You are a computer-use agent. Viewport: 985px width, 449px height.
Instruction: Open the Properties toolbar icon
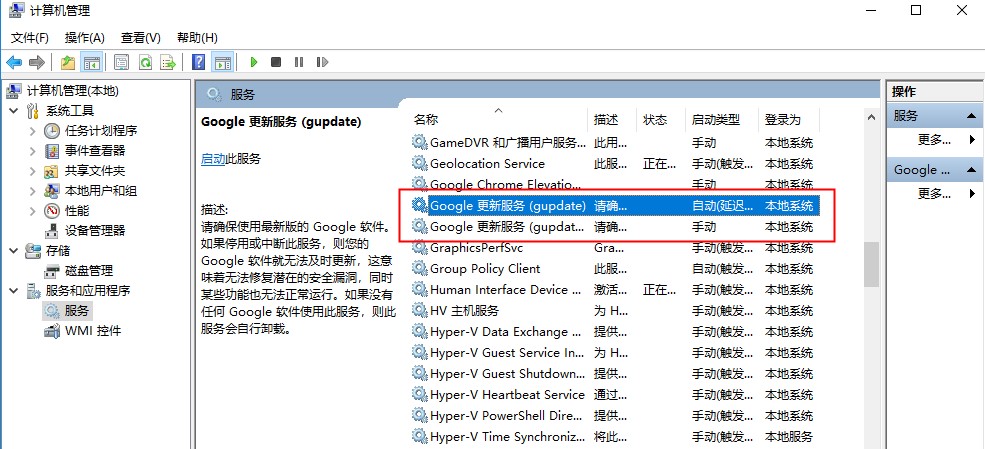pyautogui.click(x=122, y=62)
